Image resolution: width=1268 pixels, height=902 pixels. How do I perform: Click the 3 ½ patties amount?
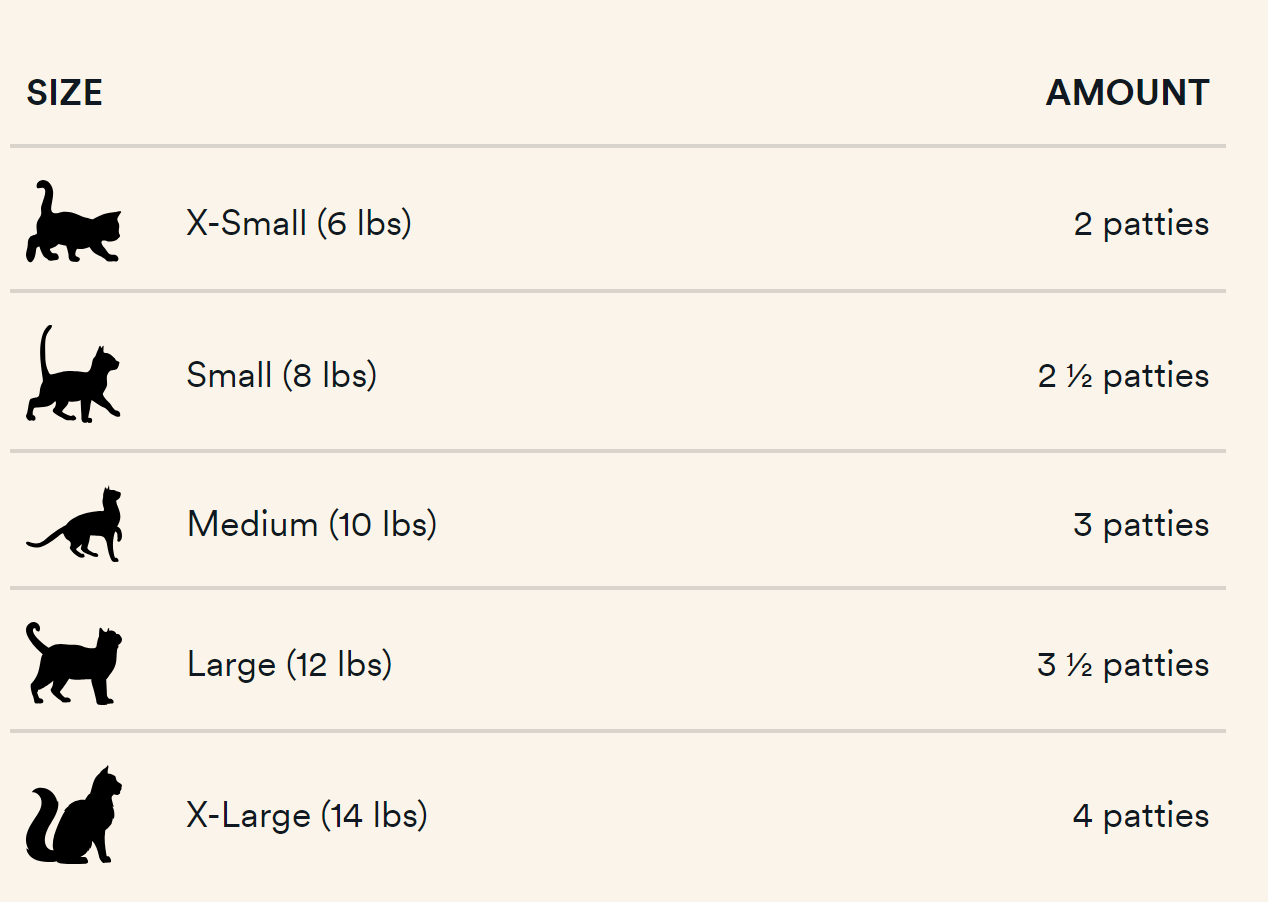pyautogui.click(x=1123, y=665)
